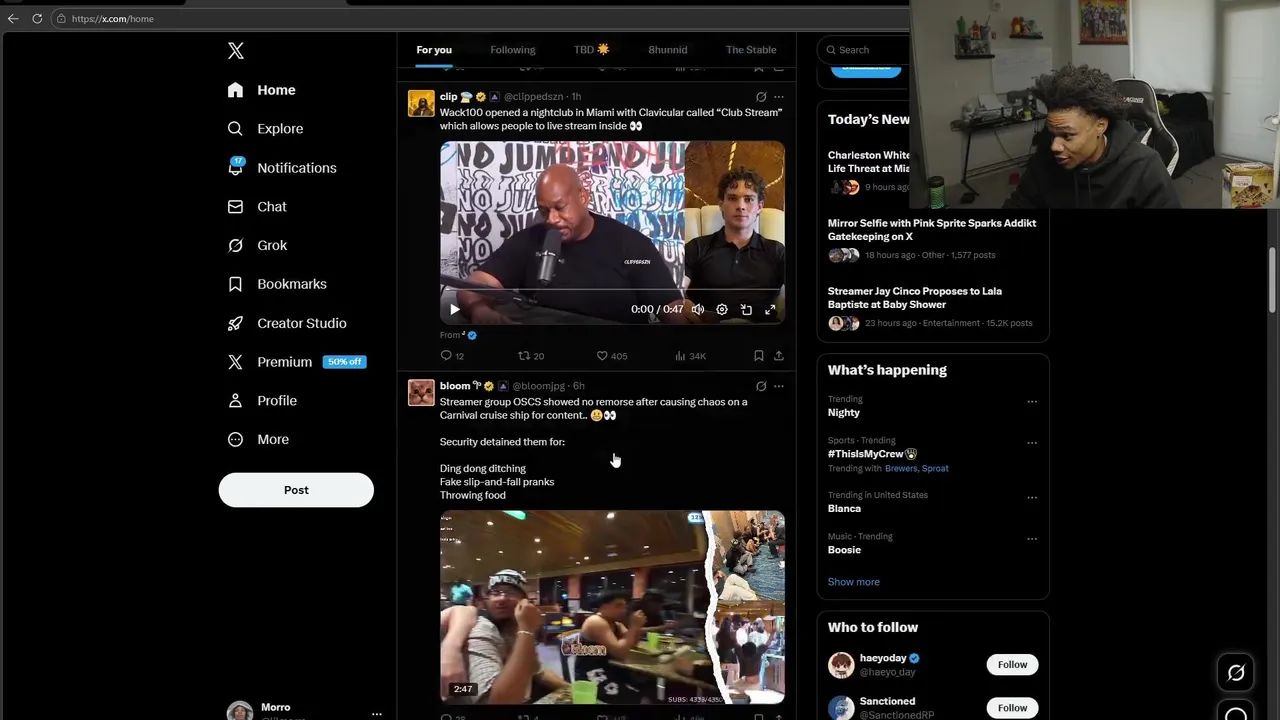Open video settings gear on Wack100 clip
The width and height of the screenshot is (1280, 720).
(722, 310)
